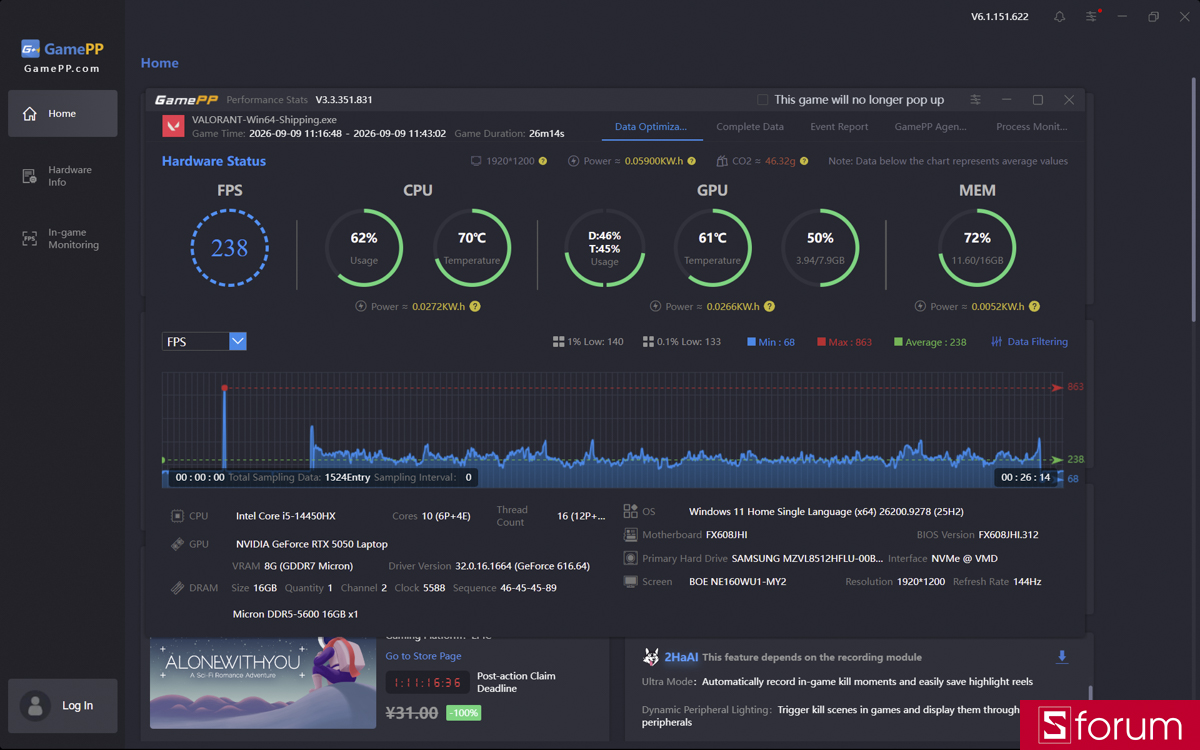Switch to Data Optimization tab
The image size is (1200, 750).
(x=650, y=127)
